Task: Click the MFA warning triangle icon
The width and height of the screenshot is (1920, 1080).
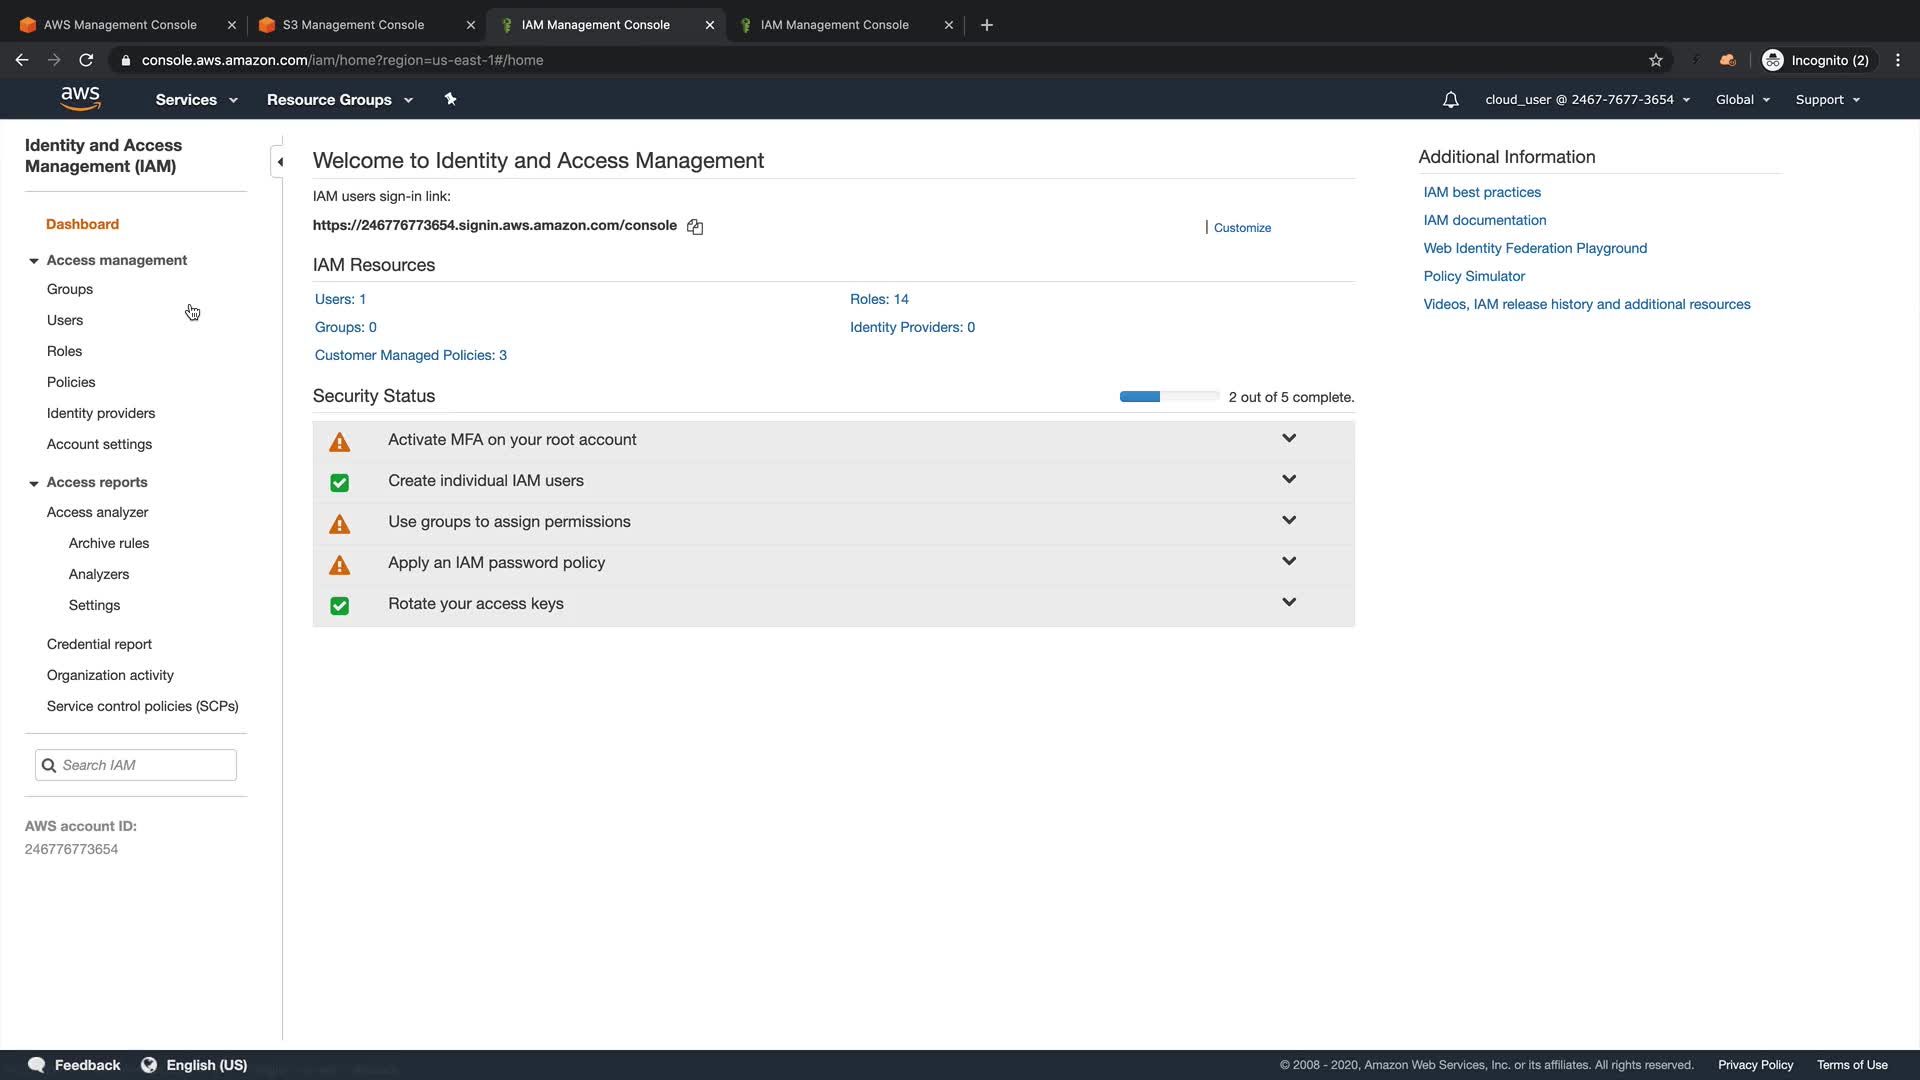Action: (340, 442)
